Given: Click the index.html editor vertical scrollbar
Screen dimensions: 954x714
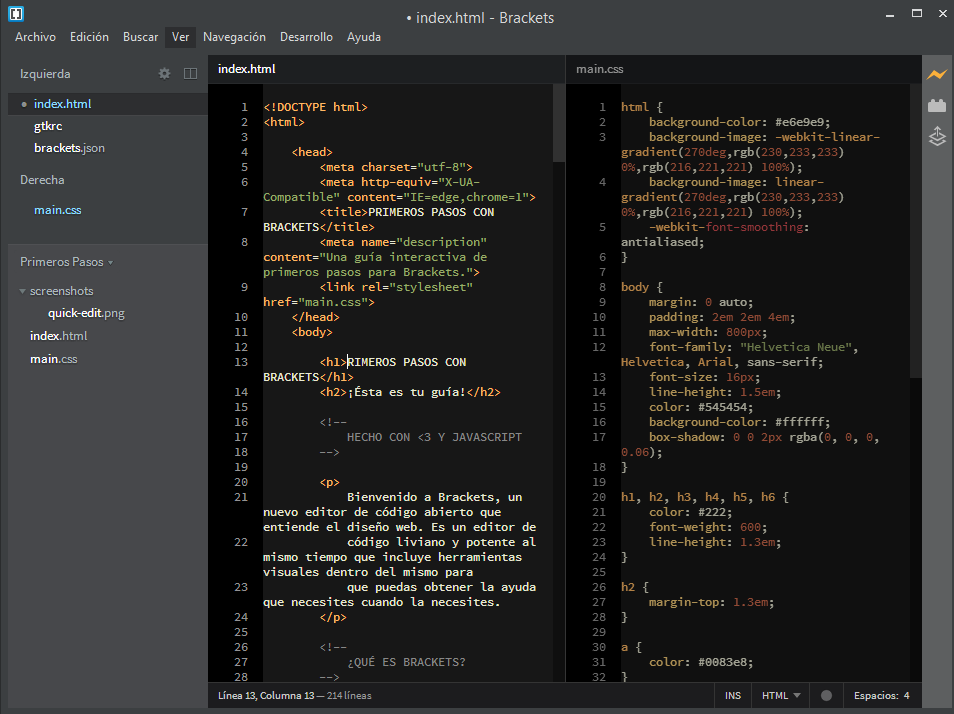Looking at the screenshot, I should point(559,123).
